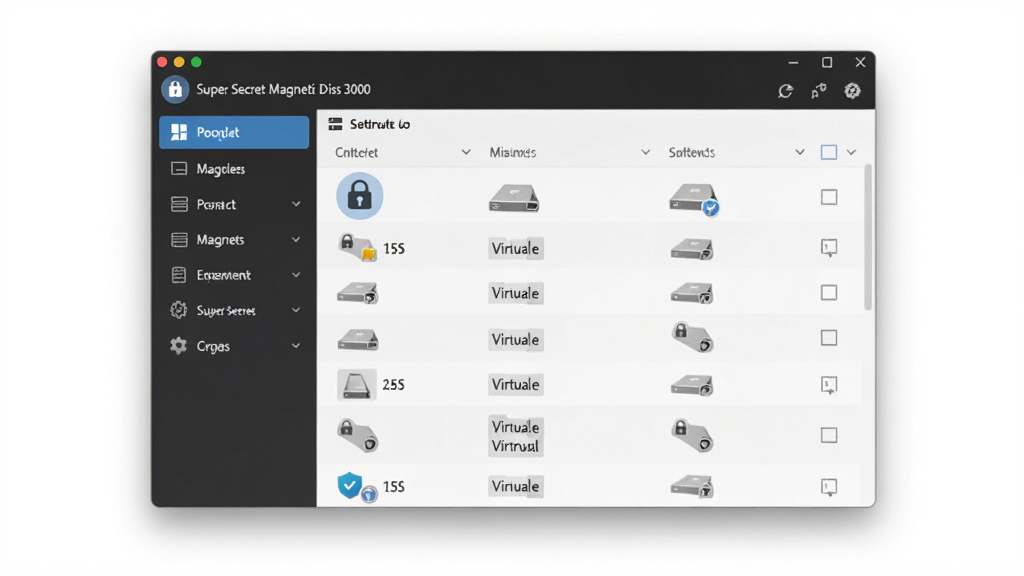Click the yellow minimize dot at top-left
This screenshot has width=1024, height=576.
[179, 62]
